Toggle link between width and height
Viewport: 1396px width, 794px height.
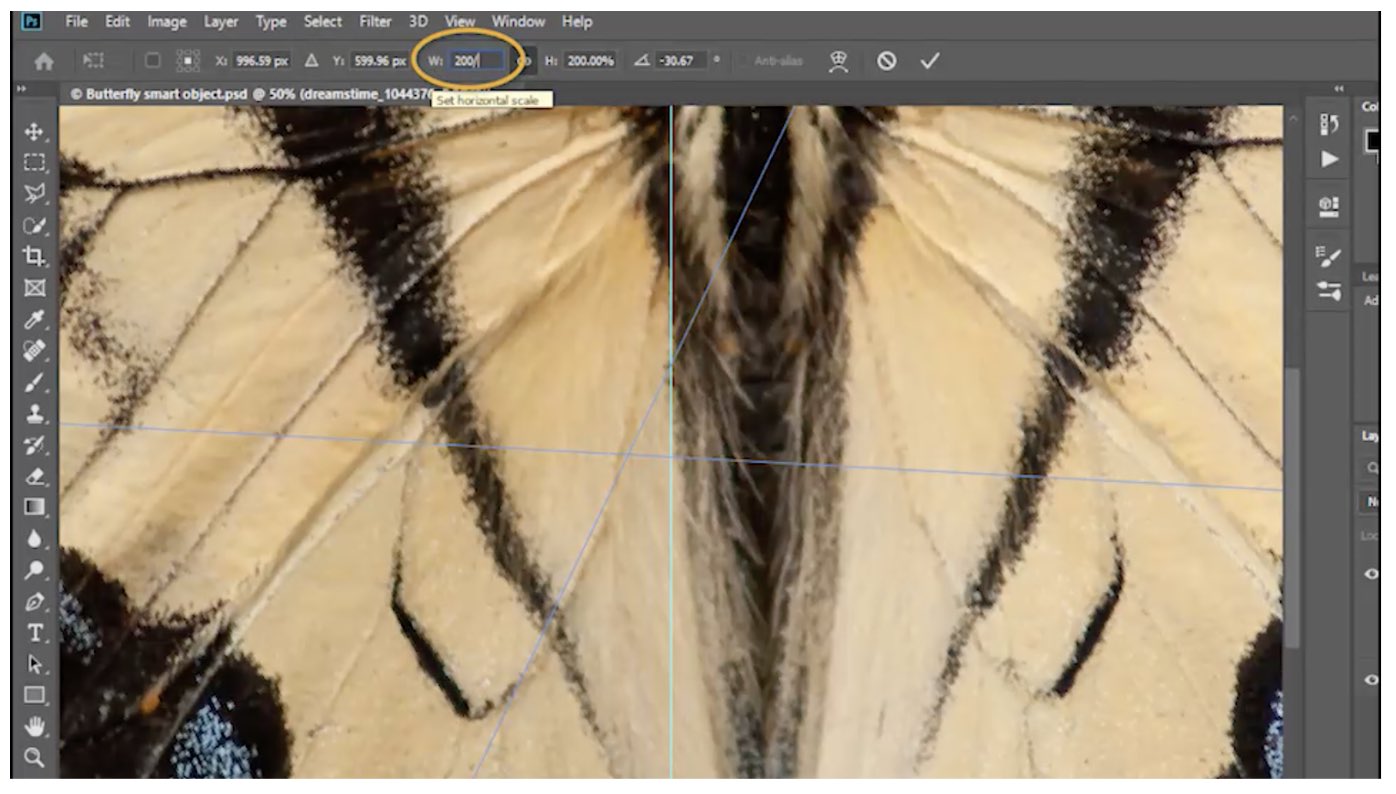pyautogui.click(x=526, y=61)
